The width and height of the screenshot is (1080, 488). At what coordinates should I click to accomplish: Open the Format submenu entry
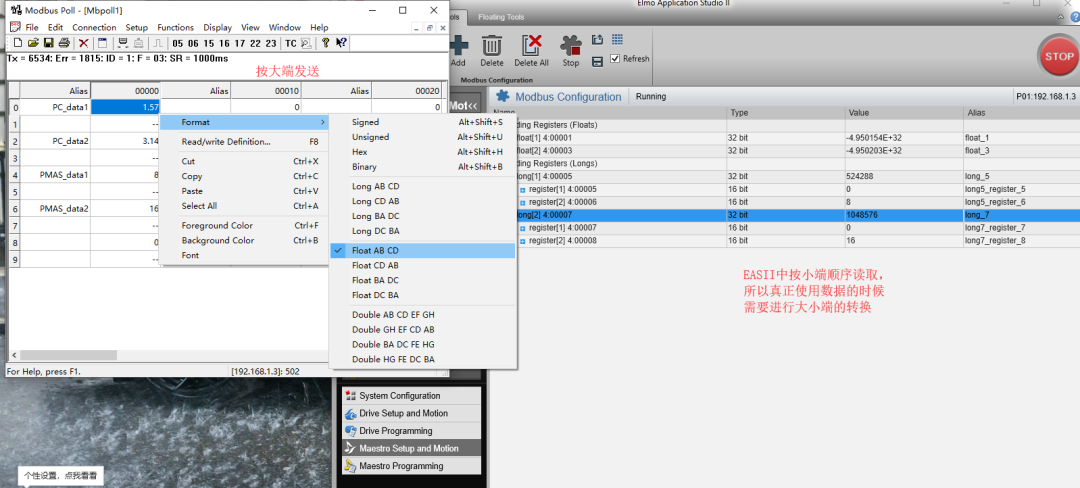coord(245,123)
